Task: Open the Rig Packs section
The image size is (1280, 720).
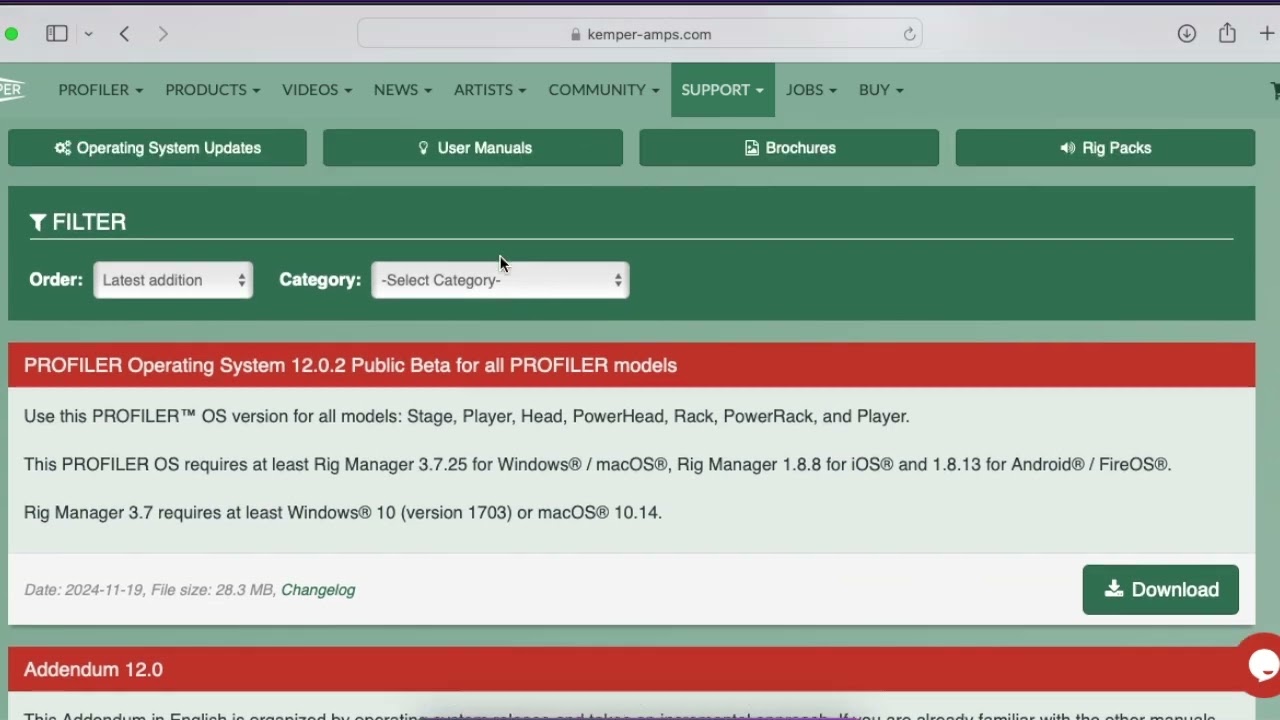Action: click(1105, 148)
